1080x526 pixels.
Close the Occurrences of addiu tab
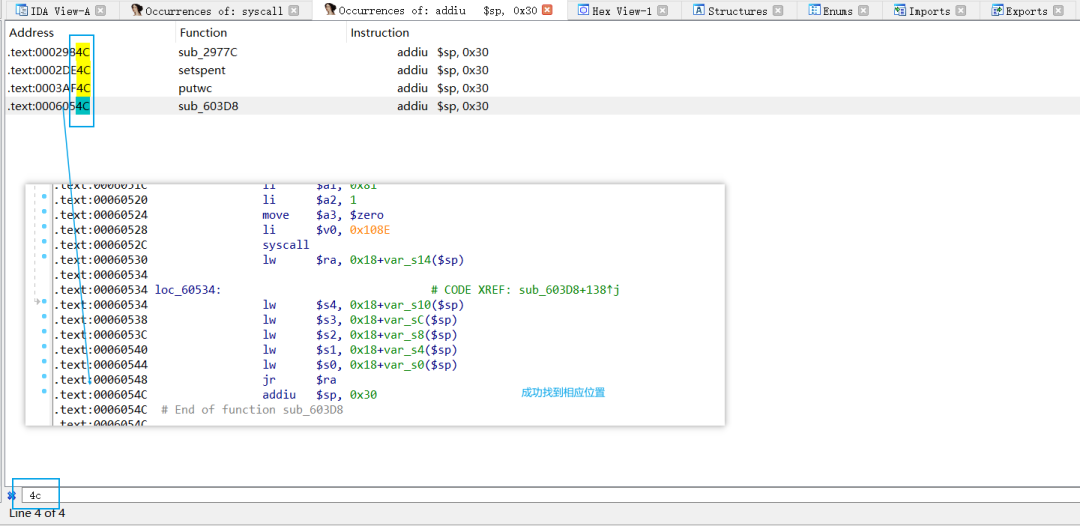coord(548,10)
